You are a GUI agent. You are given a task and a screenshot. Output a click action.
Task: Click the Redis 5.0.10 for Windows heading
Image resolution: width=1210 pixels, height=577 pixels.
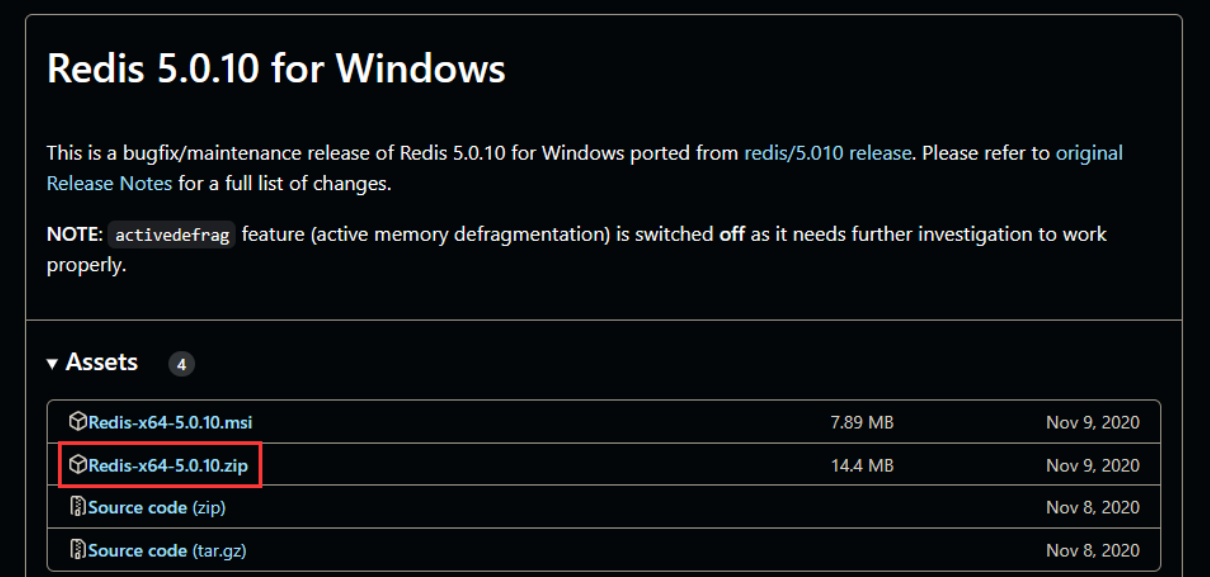pos(276,69)
